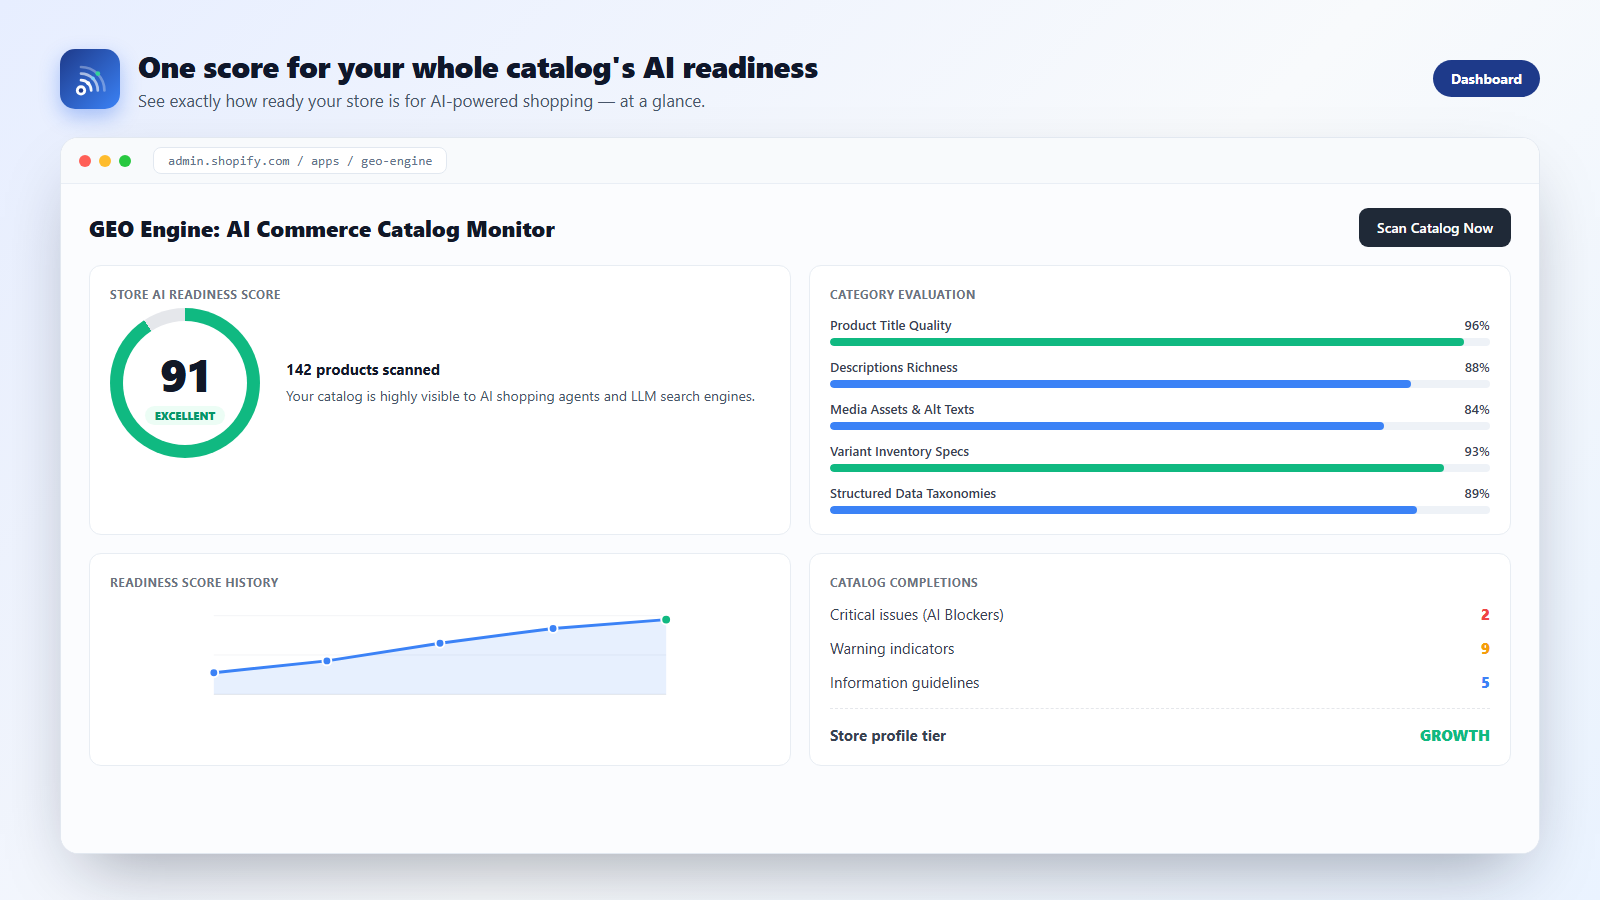This screenshot has width=1600, height=900.
Task: Open the Warning indicators row
Action: (x=1160, y=649)
